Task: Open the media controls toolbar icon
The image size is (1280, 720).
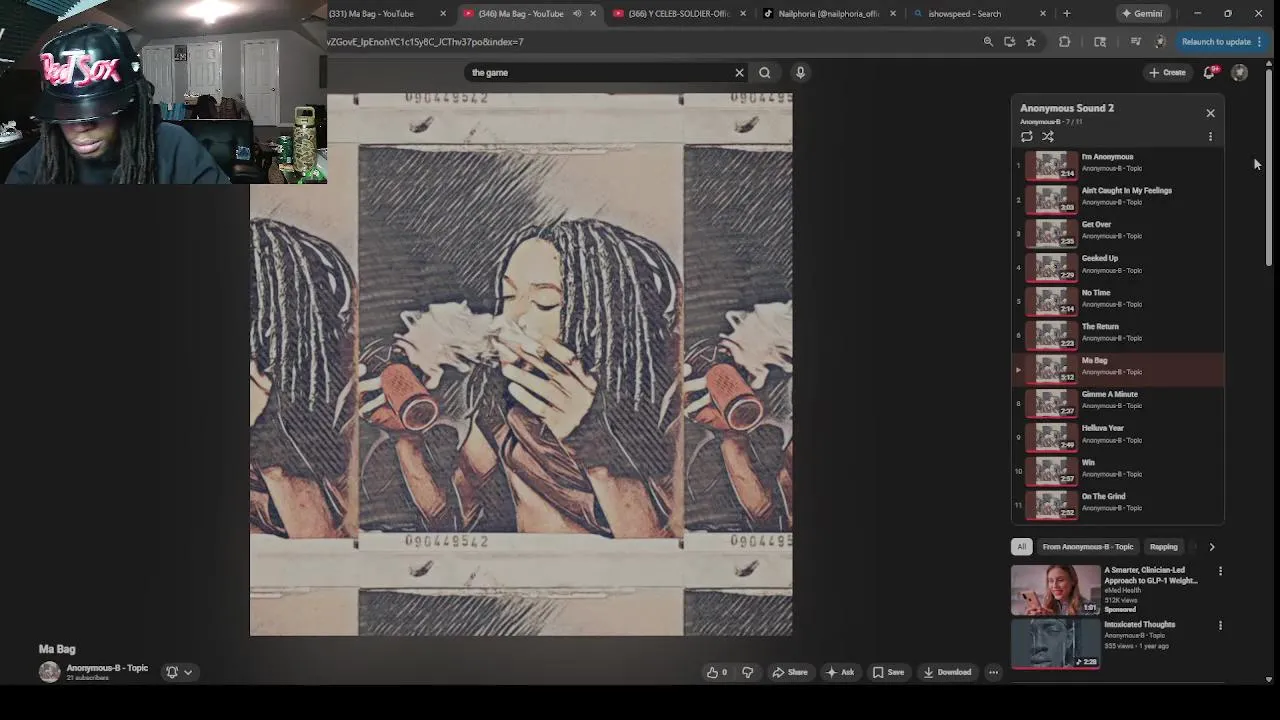Action: [1135, 42]
